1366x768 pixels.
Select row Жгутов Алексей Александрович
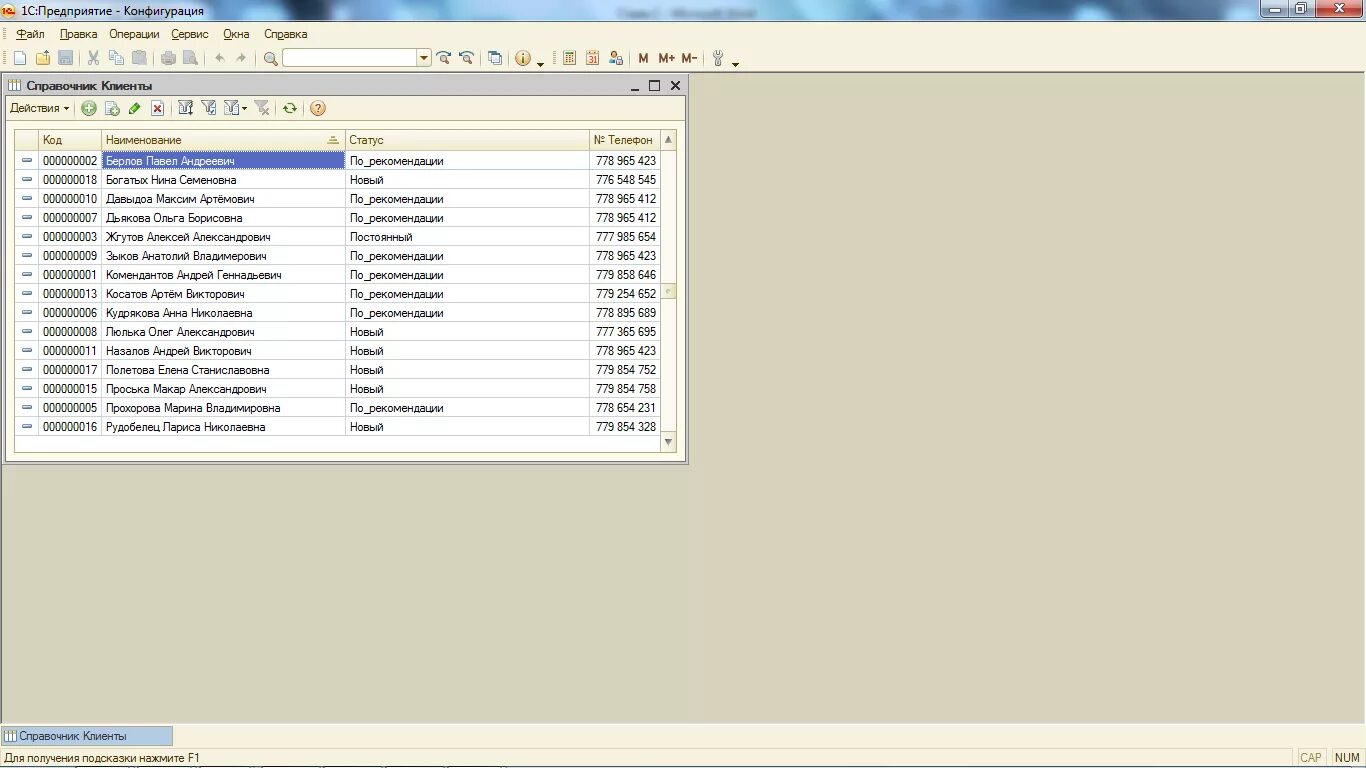pos(337,237)
